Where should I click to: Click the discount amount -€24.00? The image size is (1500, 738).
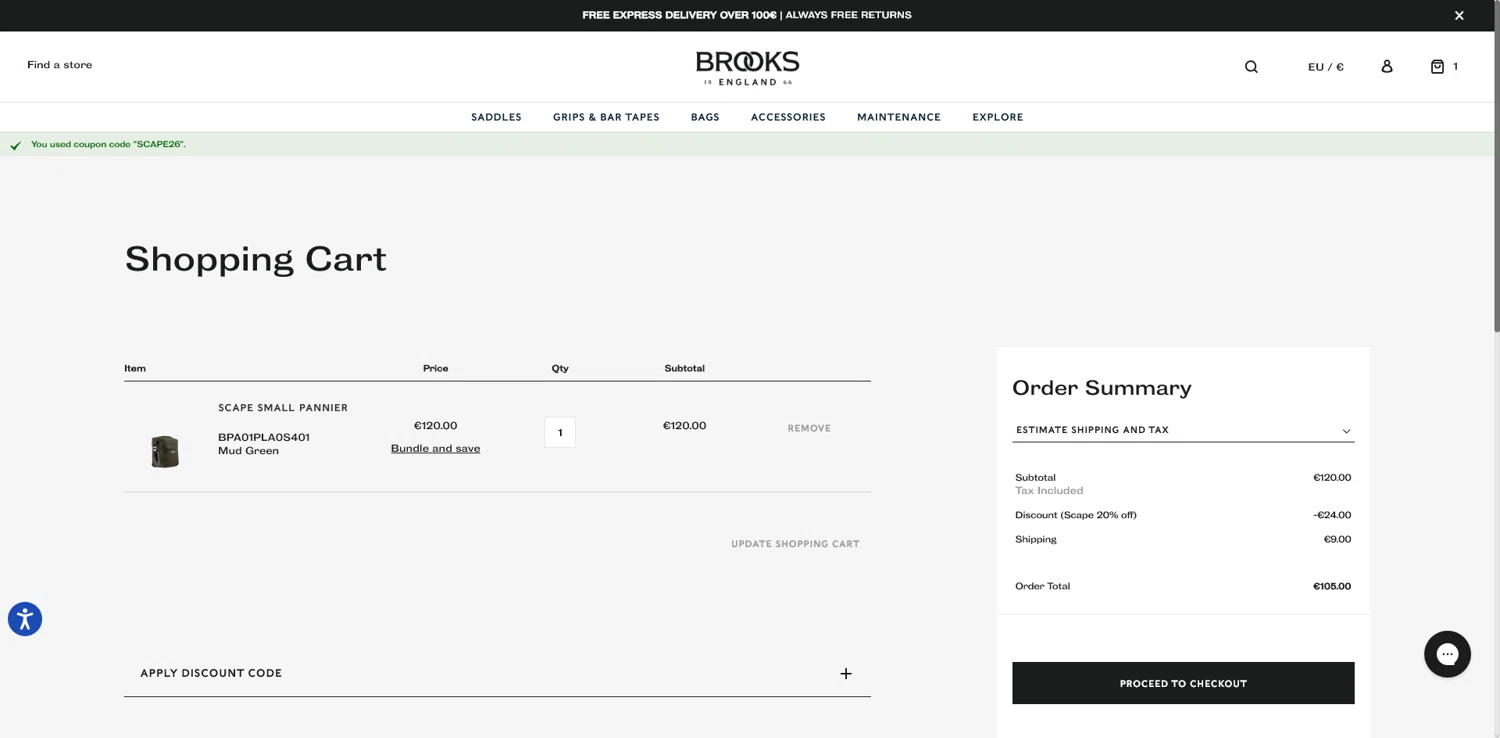[x=1332, y=515]
